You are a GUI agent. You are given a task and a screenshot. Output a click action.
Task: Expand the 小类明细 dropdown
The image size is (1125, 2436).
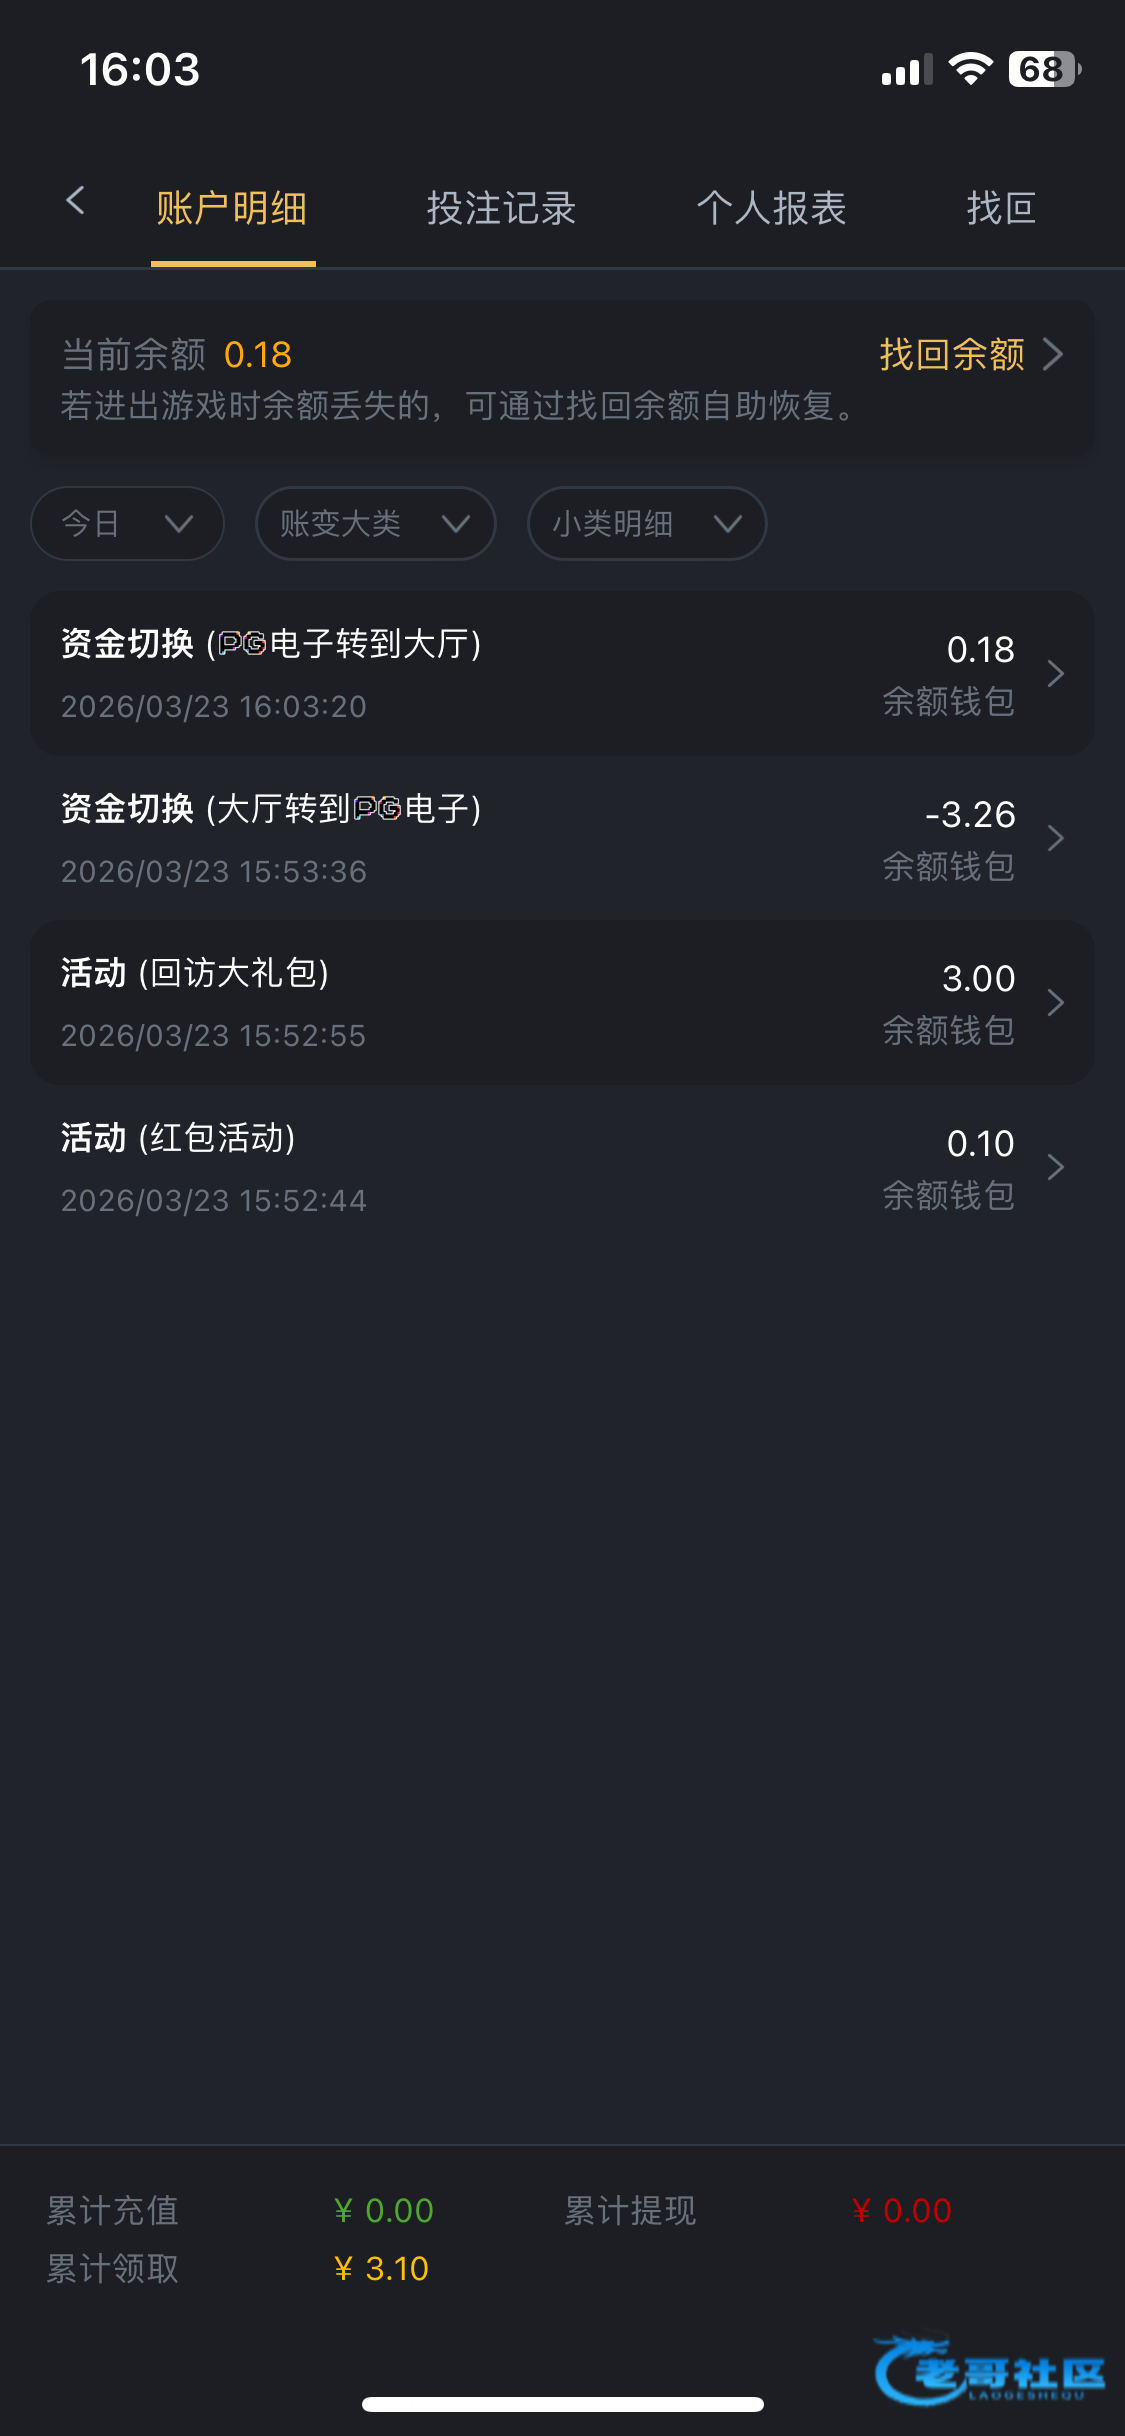pyautogui.click(x=646, y=523)
